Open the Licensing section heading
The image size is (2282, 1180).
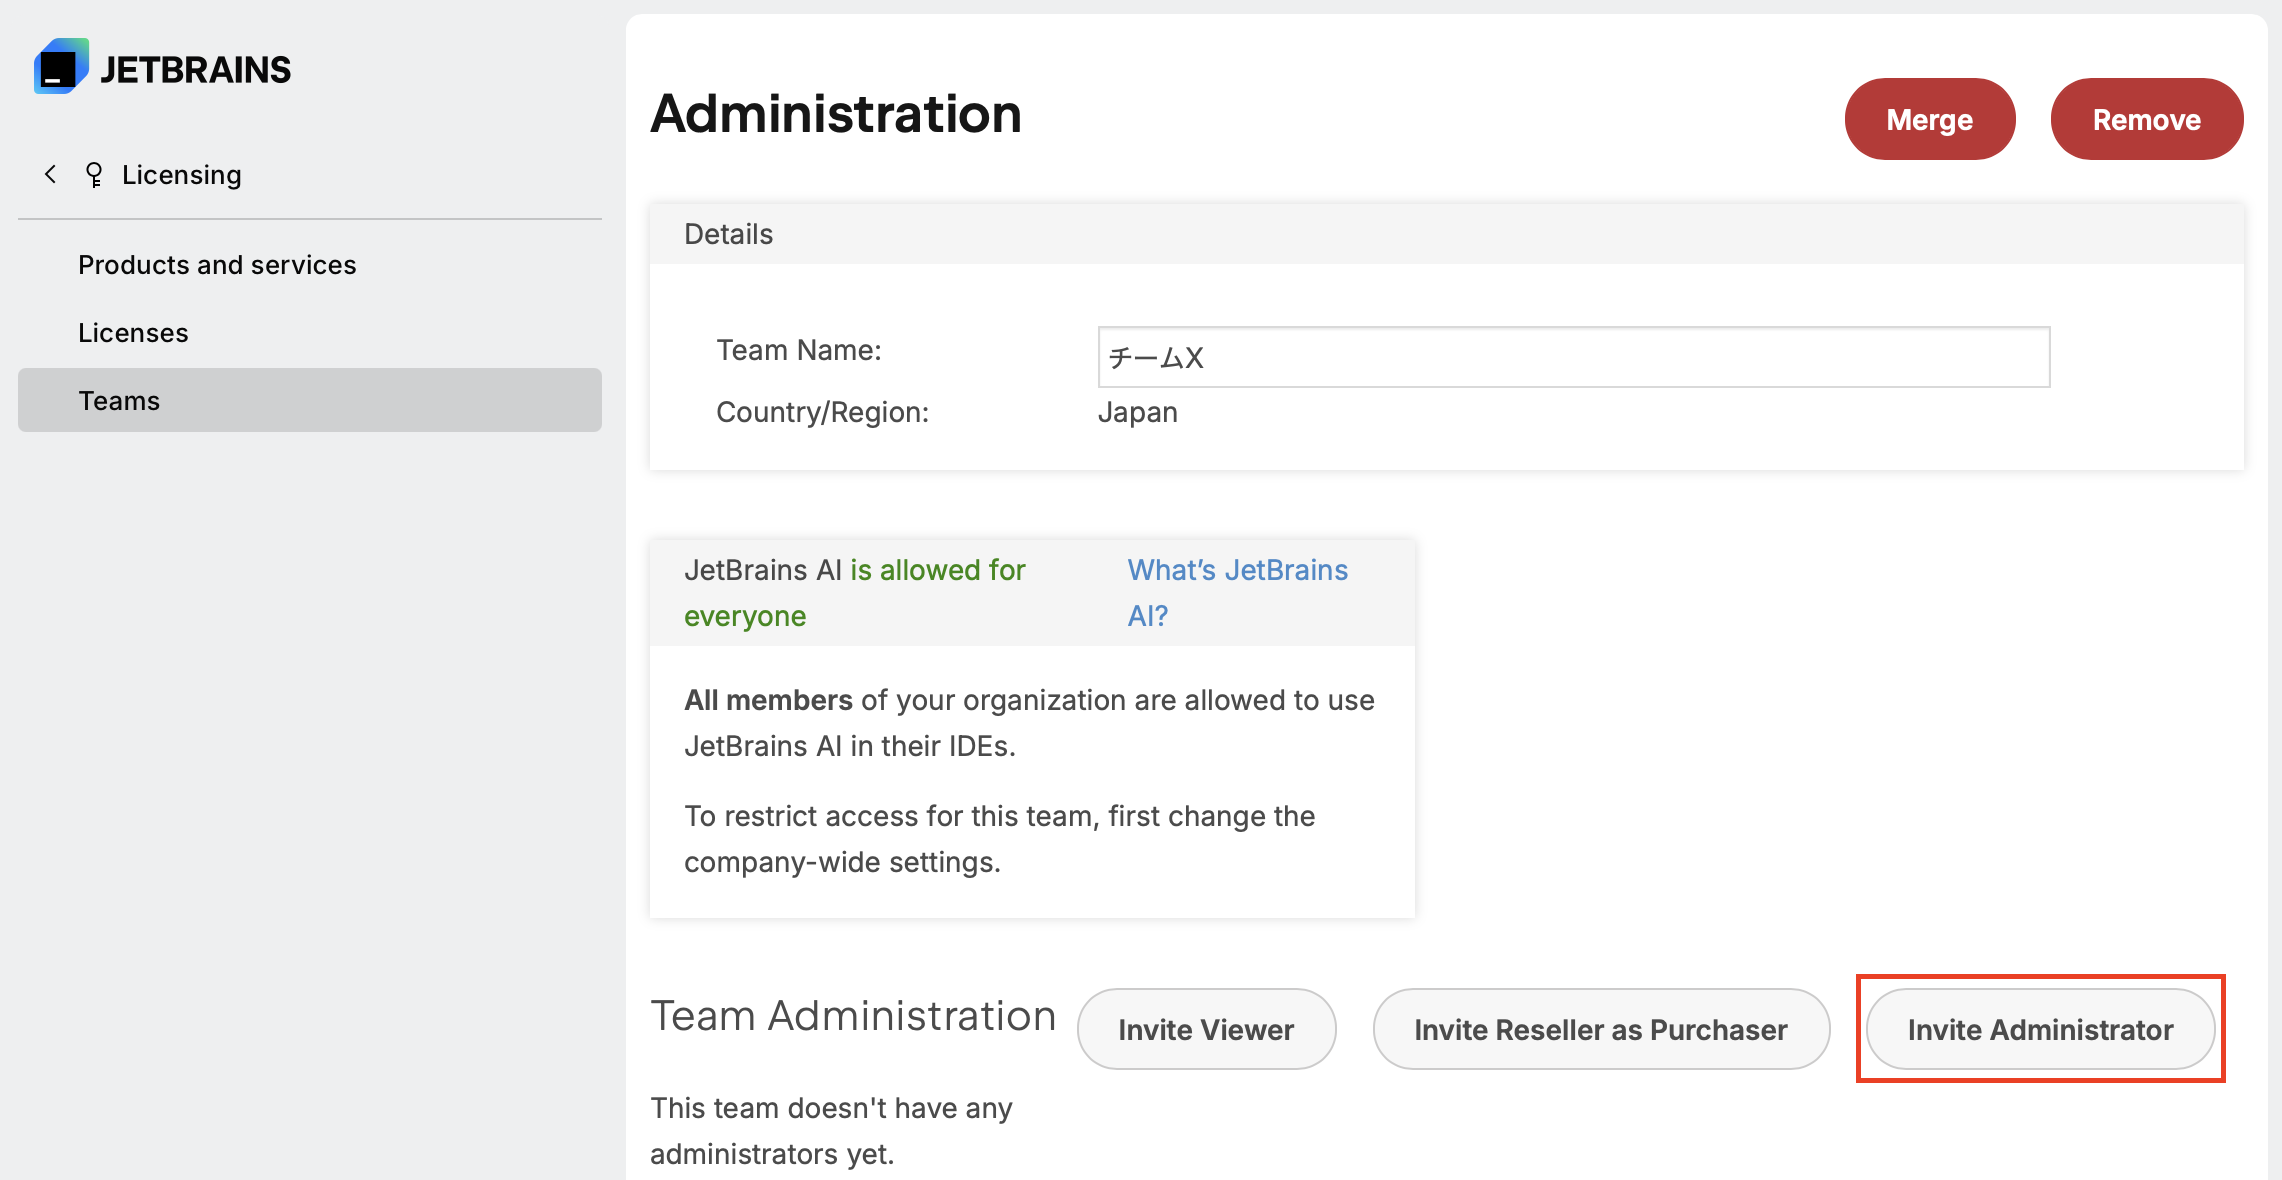pyautogui.click(x=181, y=175)
